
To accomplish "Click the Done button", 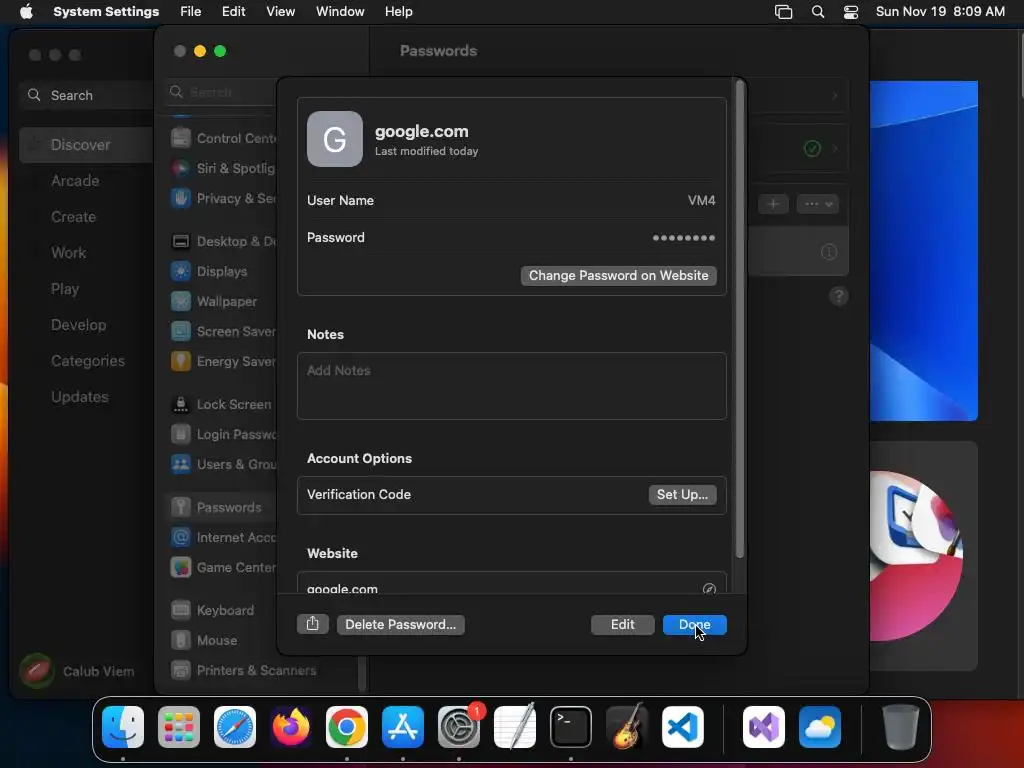I will tap(694, 624).
